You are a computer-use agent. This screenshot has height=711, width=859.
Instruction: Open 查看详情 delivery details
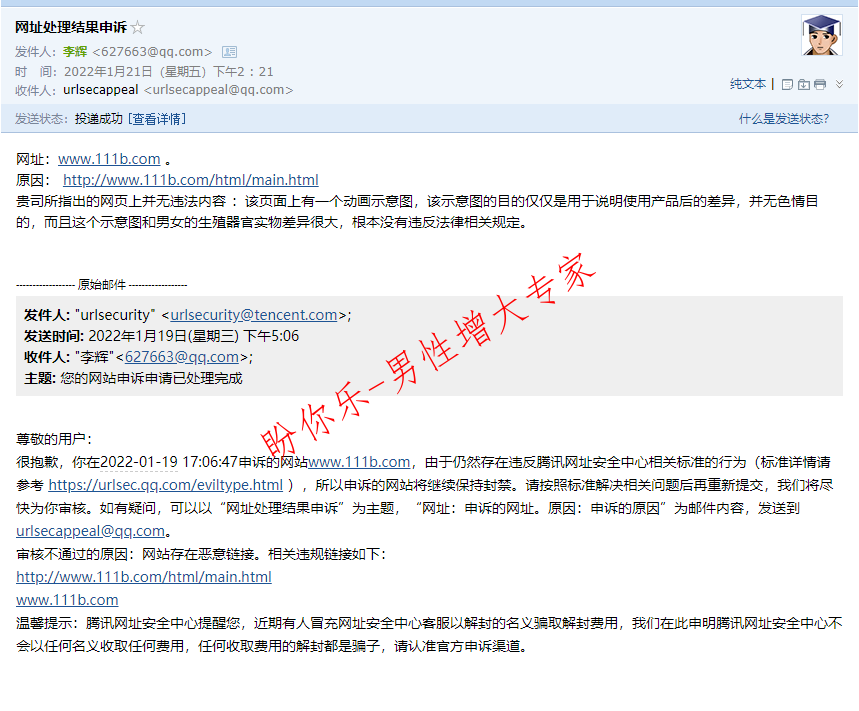(x=157, y=119)
